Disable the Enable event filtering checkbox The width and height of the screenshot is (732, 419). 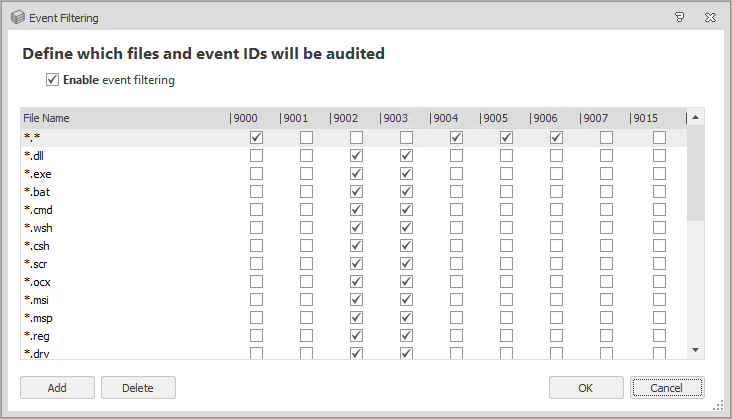[x=53, y=80]
